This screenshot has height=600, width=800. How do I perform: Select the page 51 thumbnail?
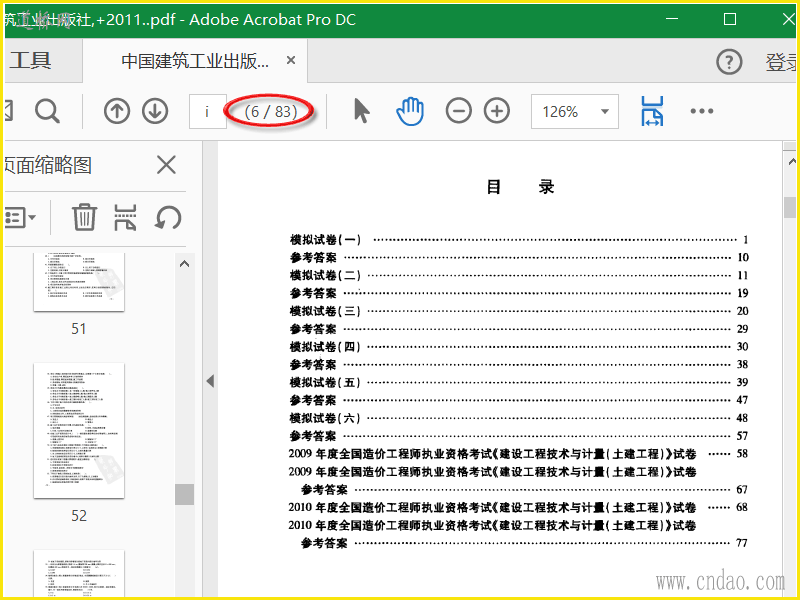[79, 282]
